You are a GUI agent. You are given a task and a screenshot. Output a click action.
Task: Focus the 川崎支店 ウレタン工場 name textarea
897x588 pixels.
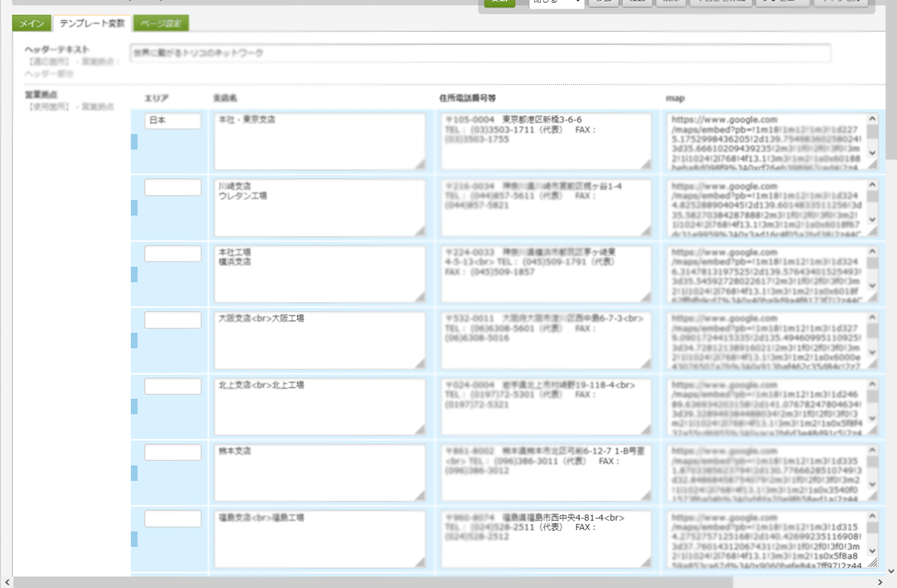pos(320,207)
